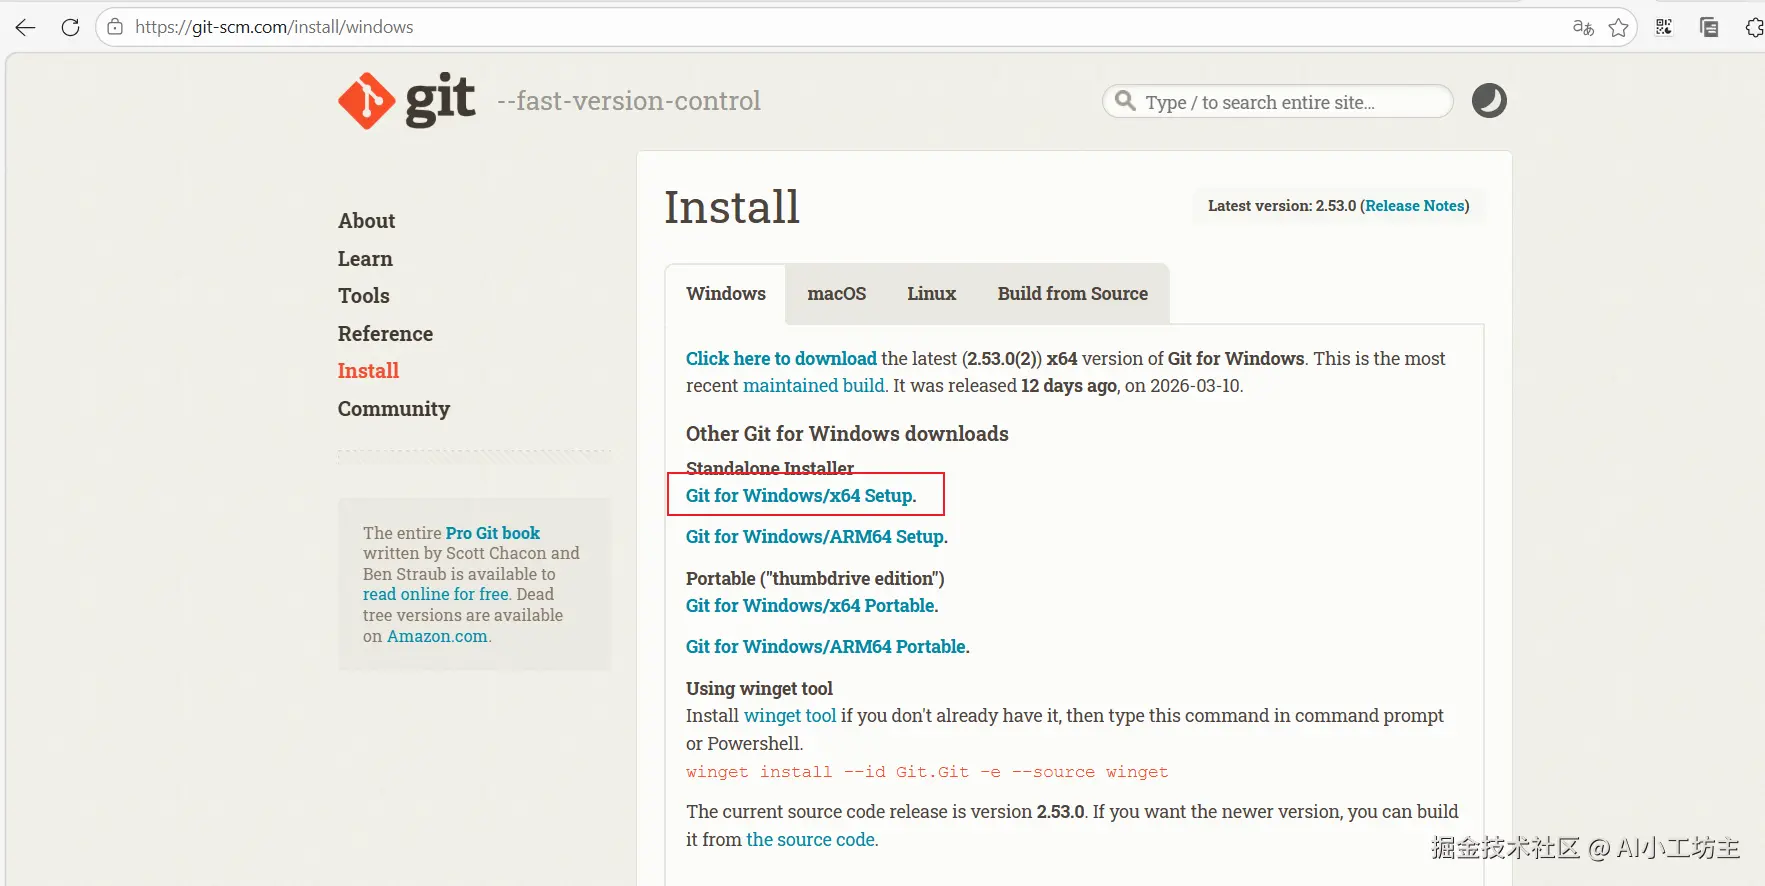Viewport: 1765px width, 886px height.
Task: Download Git for Windows/x64 Setup
Action: coord(801,496)
